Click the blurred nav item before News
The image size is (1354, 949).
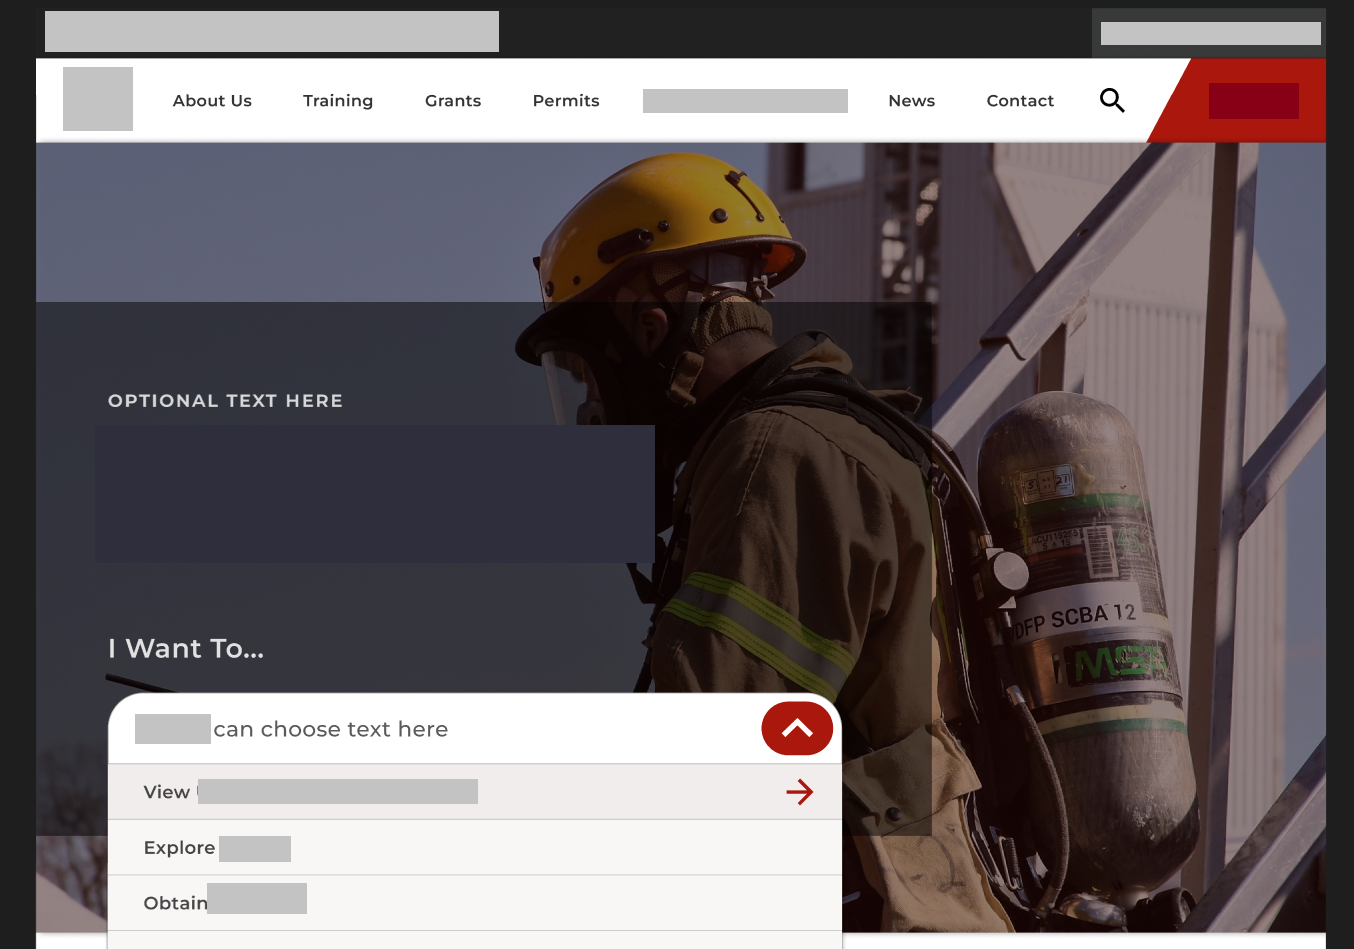click(745, 101)
